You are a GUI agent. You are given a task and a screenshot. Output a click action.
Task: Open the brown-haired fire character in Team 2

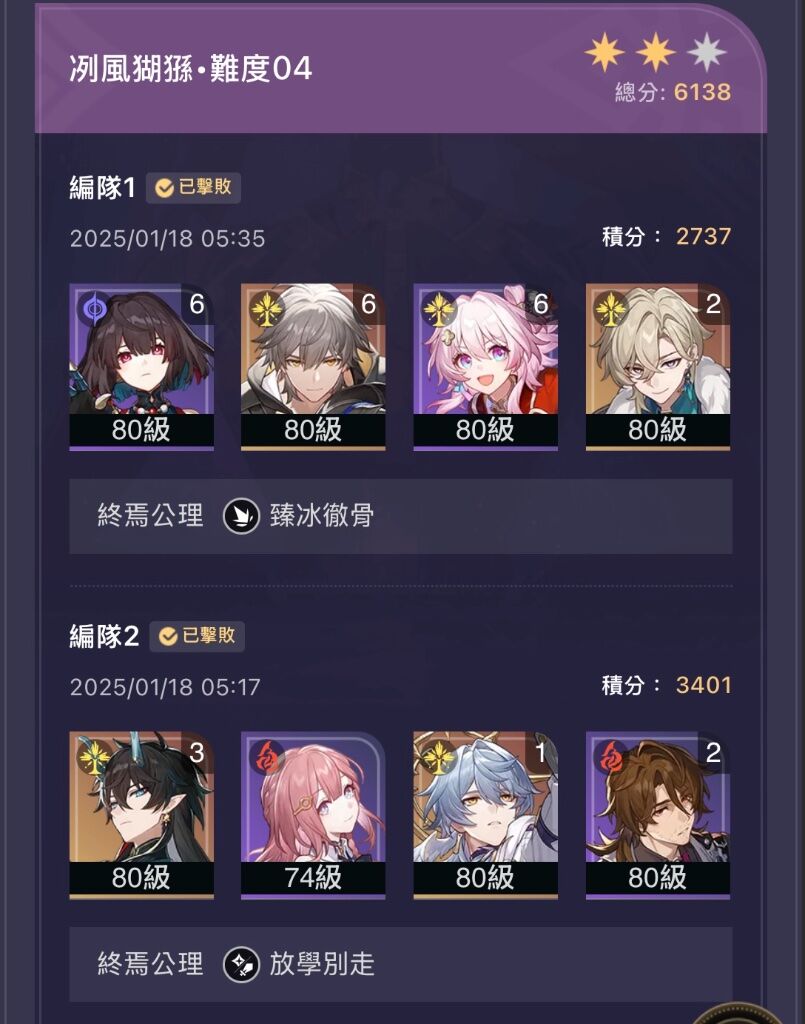click(x=658, y=815)
